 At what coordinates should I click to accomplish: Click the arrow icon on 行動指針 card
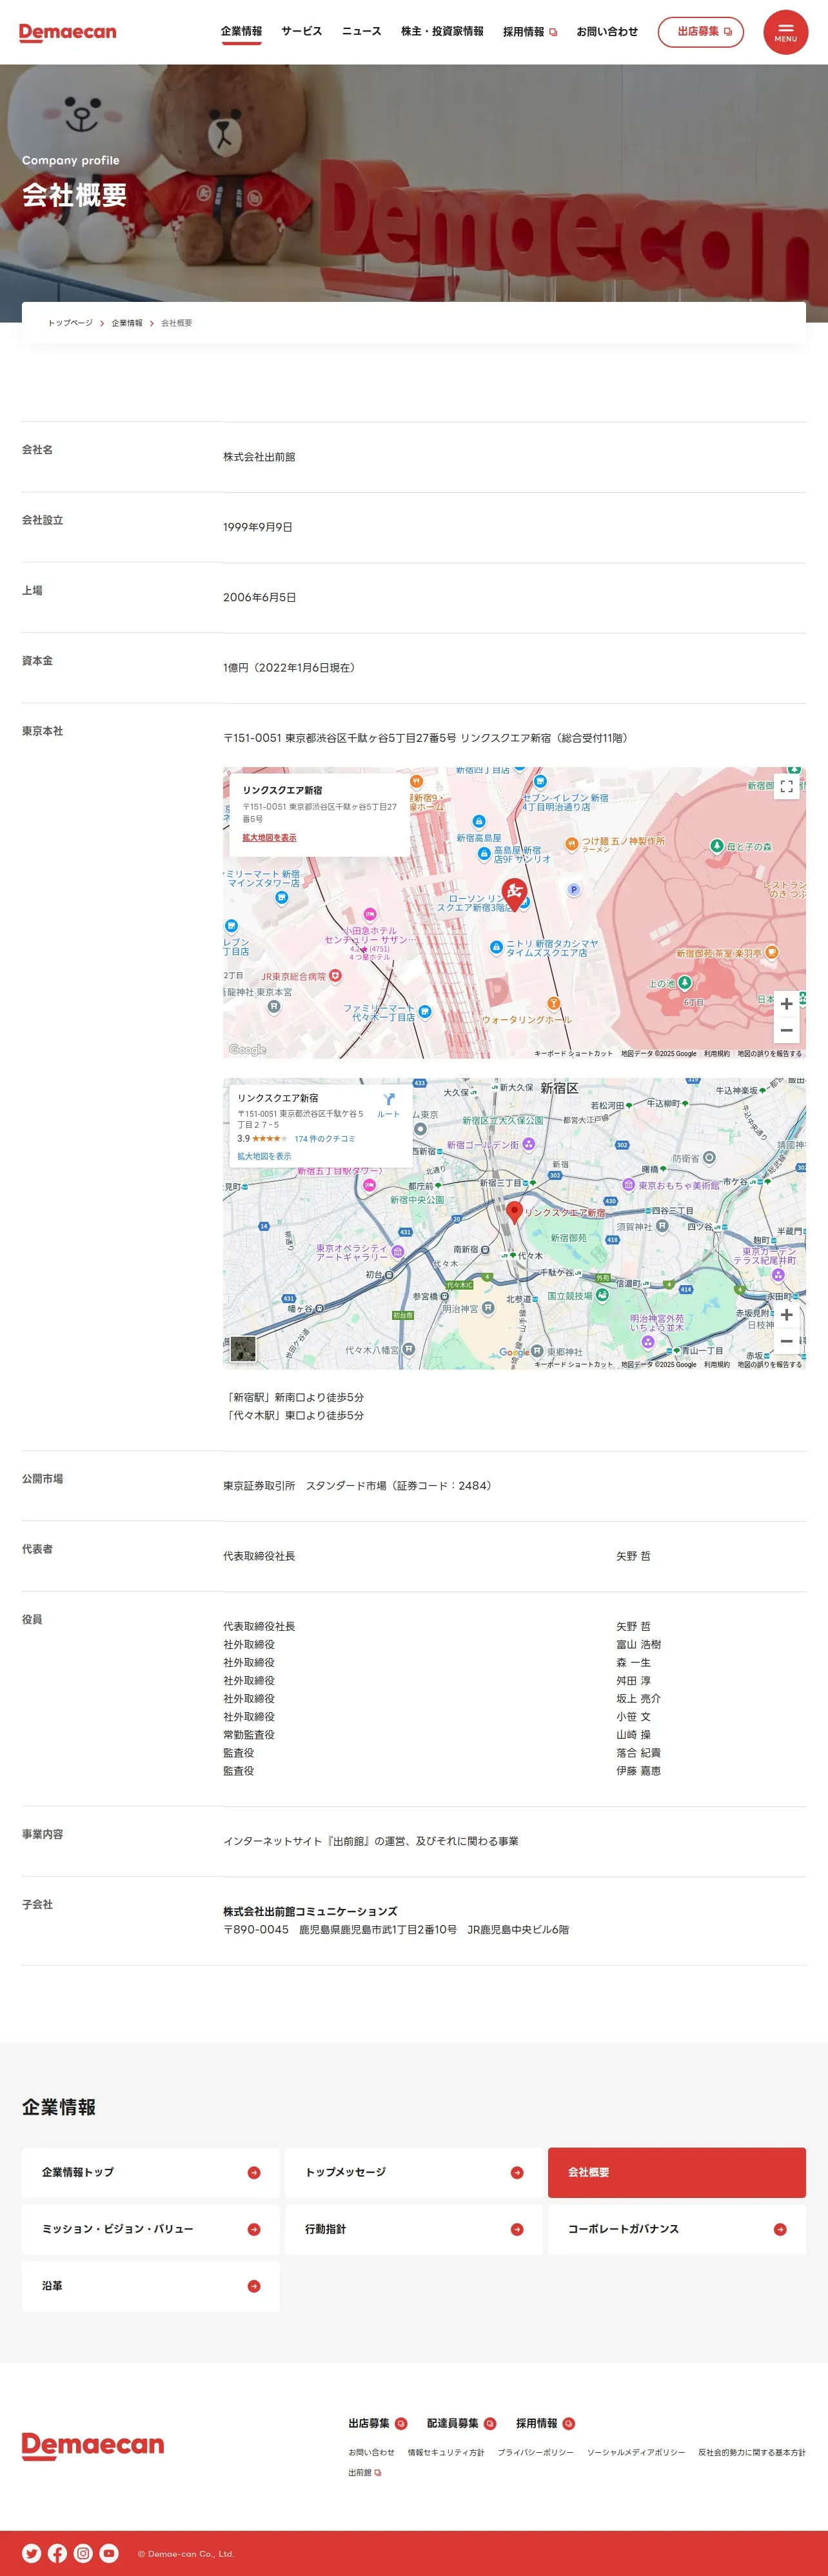517,2229
